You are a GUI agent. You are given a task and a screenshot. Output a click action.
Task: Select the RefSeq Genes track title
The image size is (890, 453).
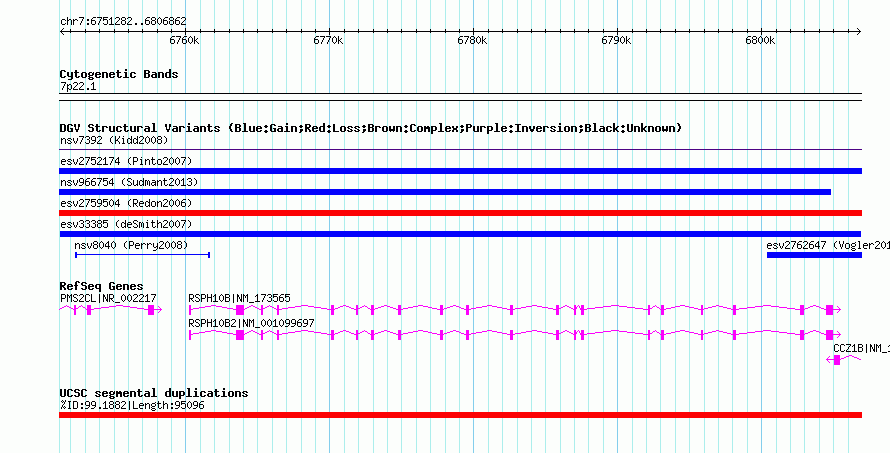(x=102, y=286)
